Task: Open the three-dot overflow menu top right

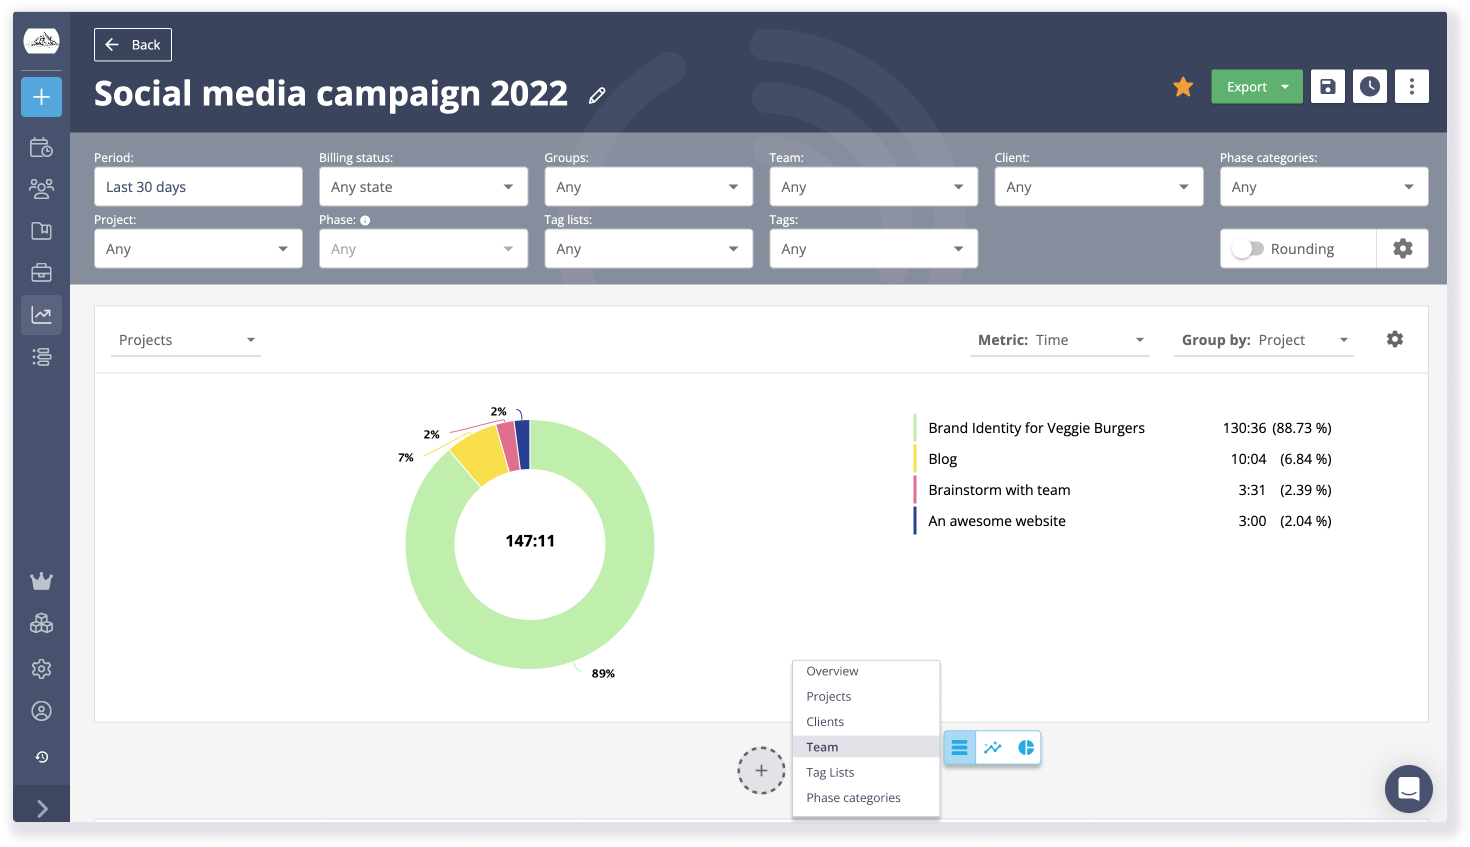Action: pyautogui.click(x=1411, y=86)
